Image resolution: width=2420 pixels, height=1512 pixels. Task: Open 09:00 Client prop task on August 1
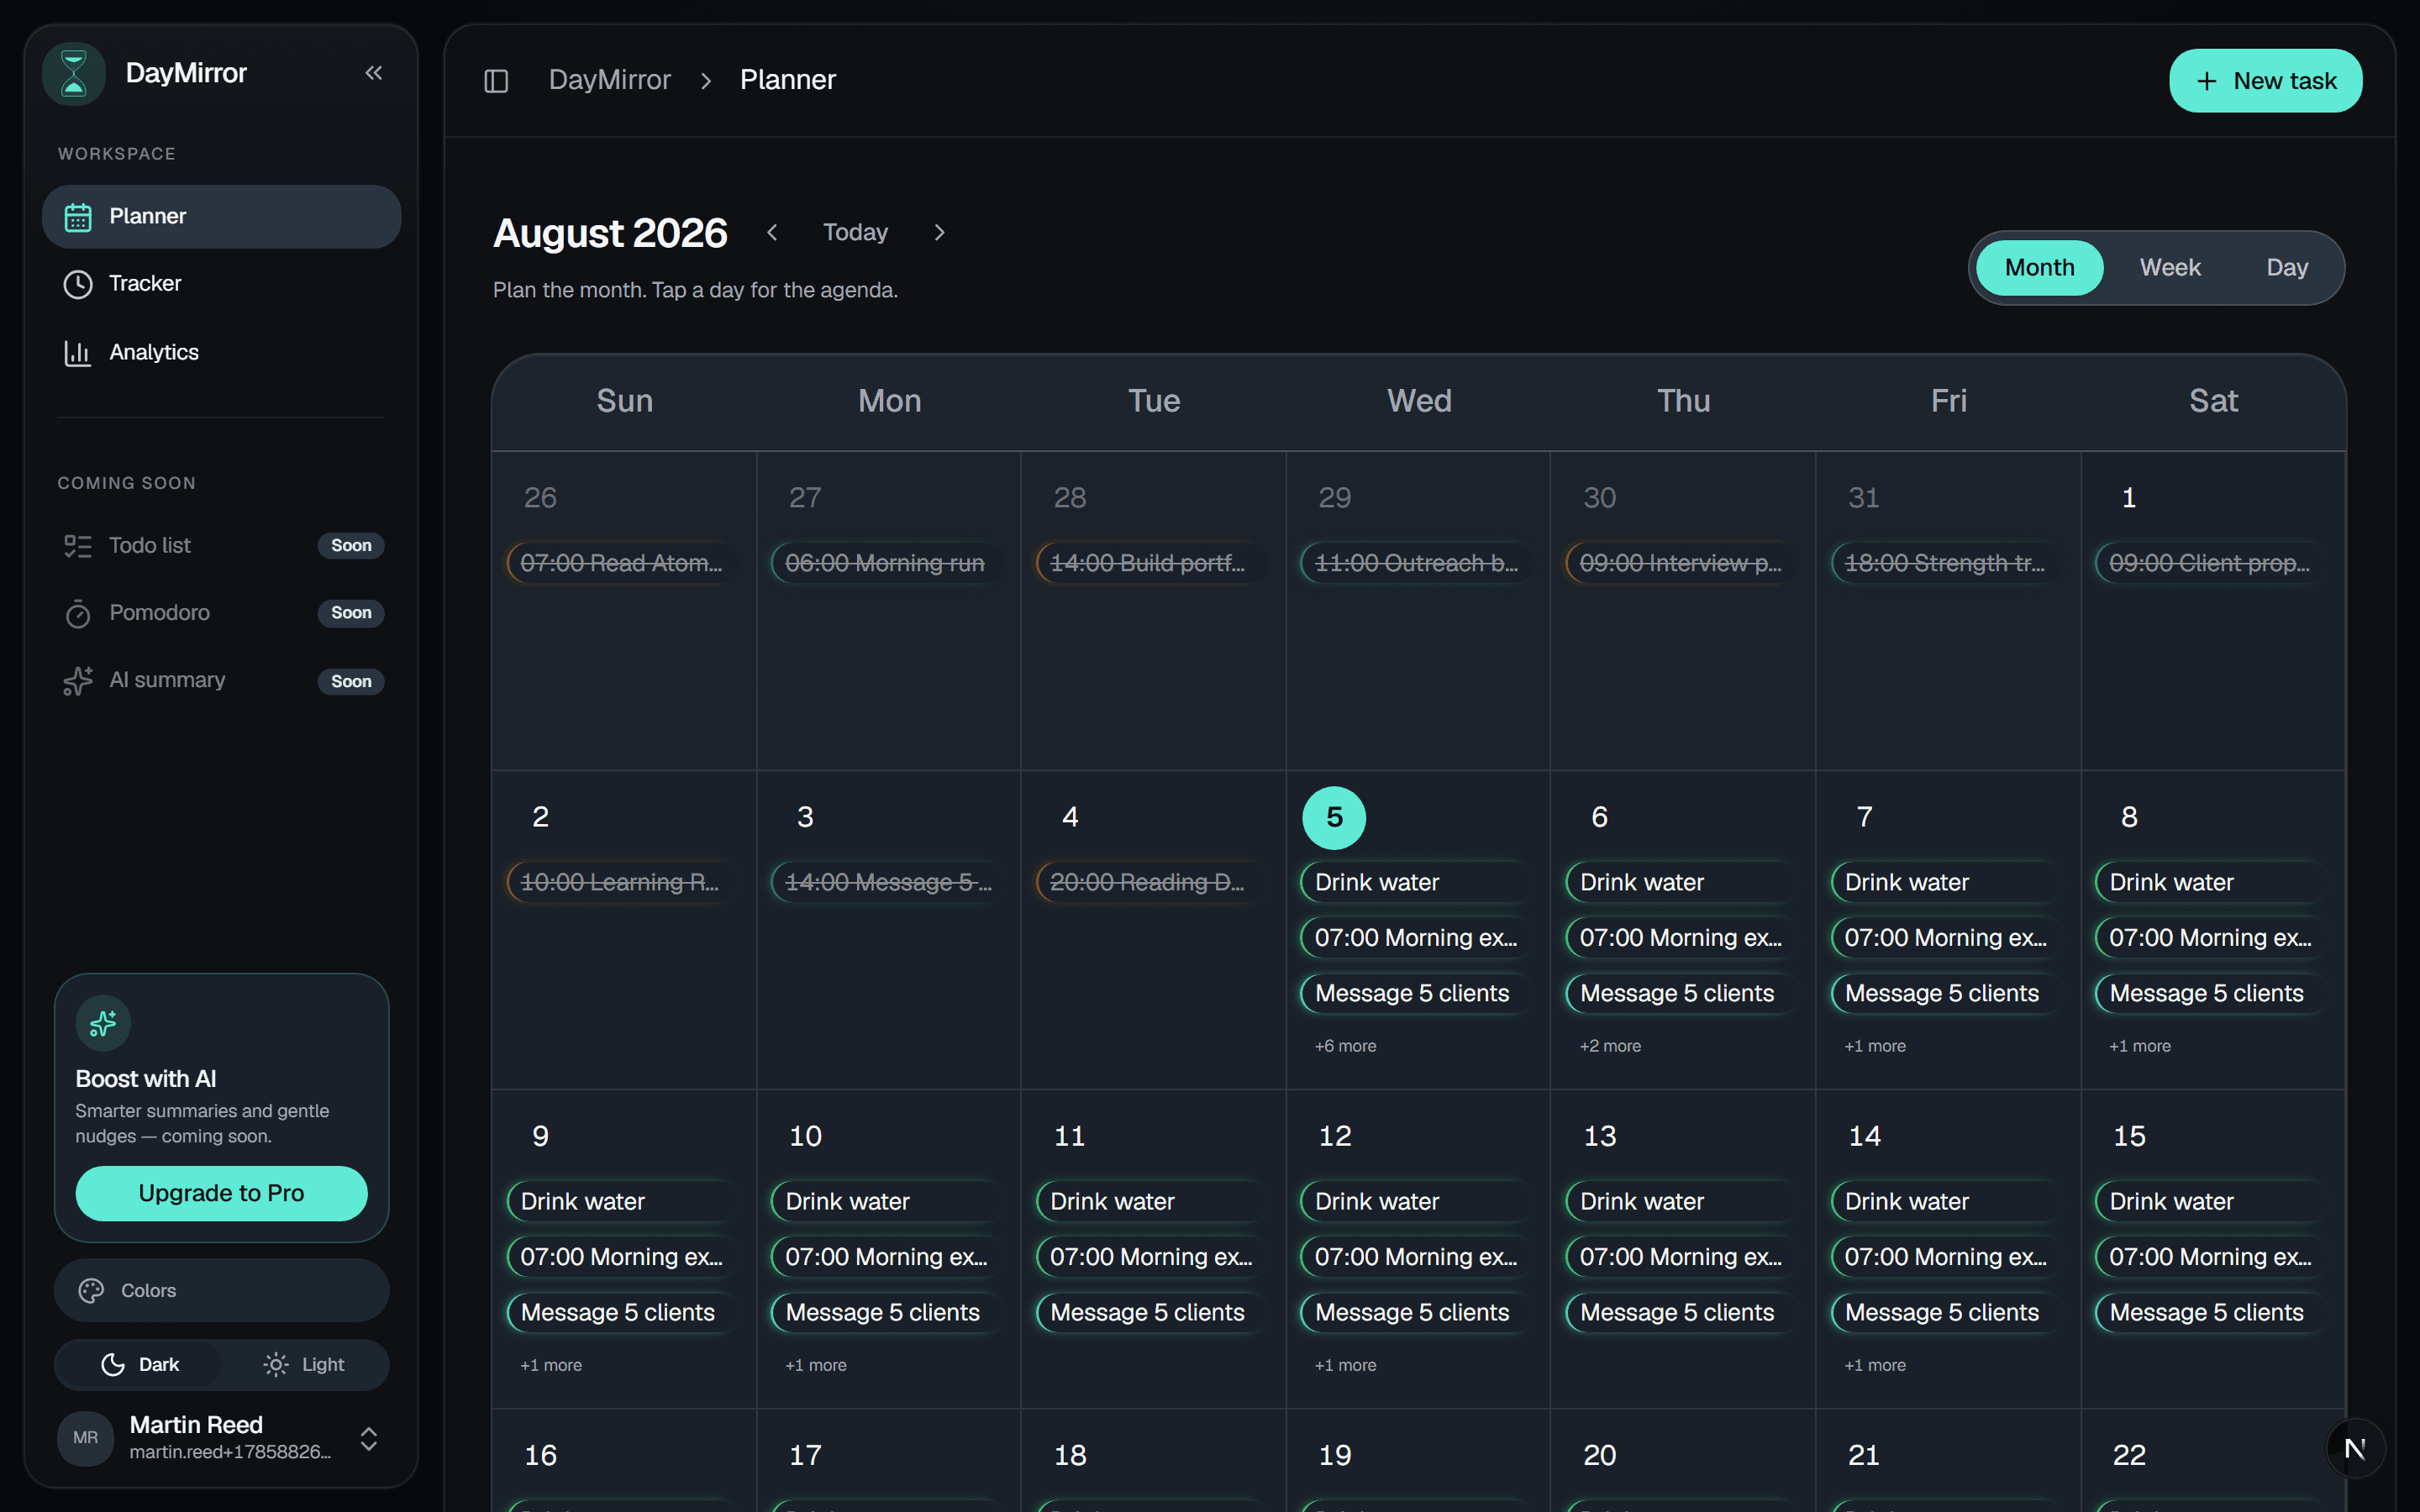(2212, 564)
